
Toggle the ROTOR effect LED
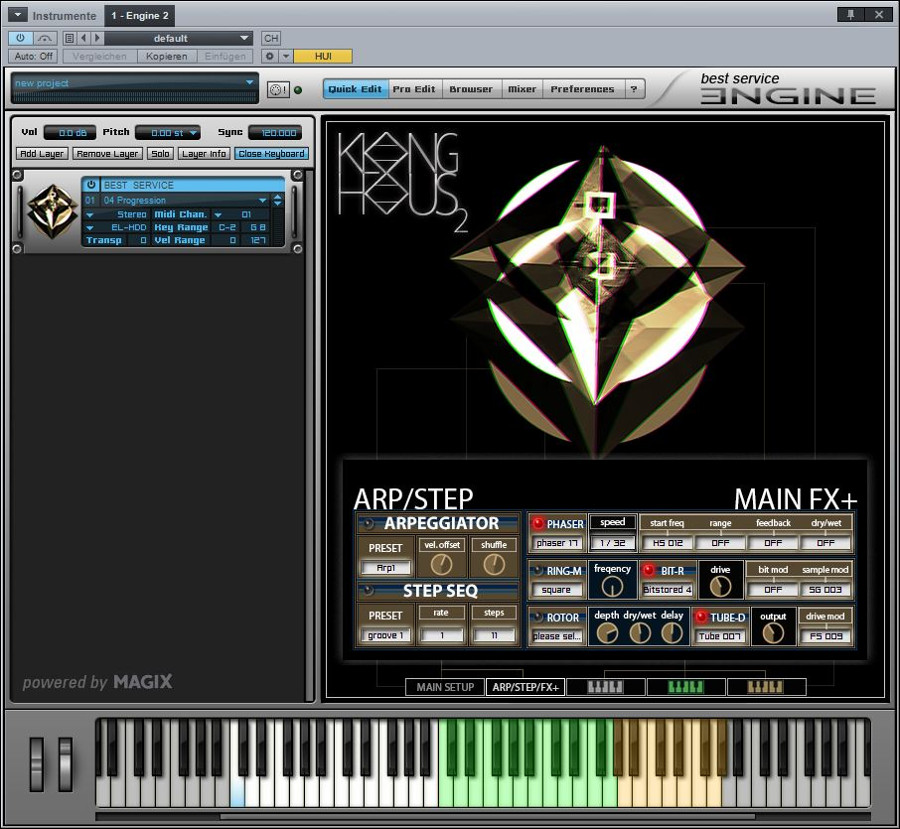click(x=538, y=617)
